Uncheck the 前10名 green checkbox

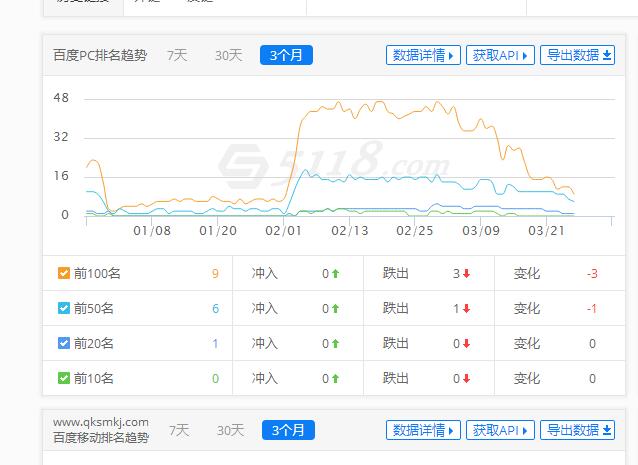pyautogui.click(x=64, y=378)
